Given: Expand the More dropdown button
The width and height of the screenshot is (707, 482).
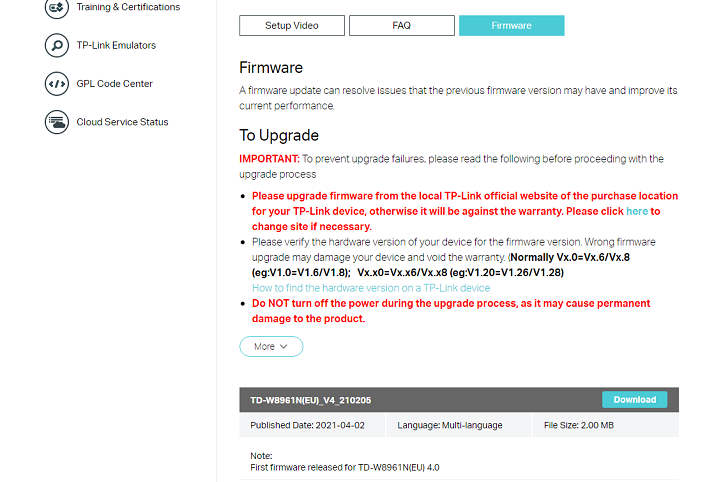Looking at the screenshot, I should (x=271, y=346).
